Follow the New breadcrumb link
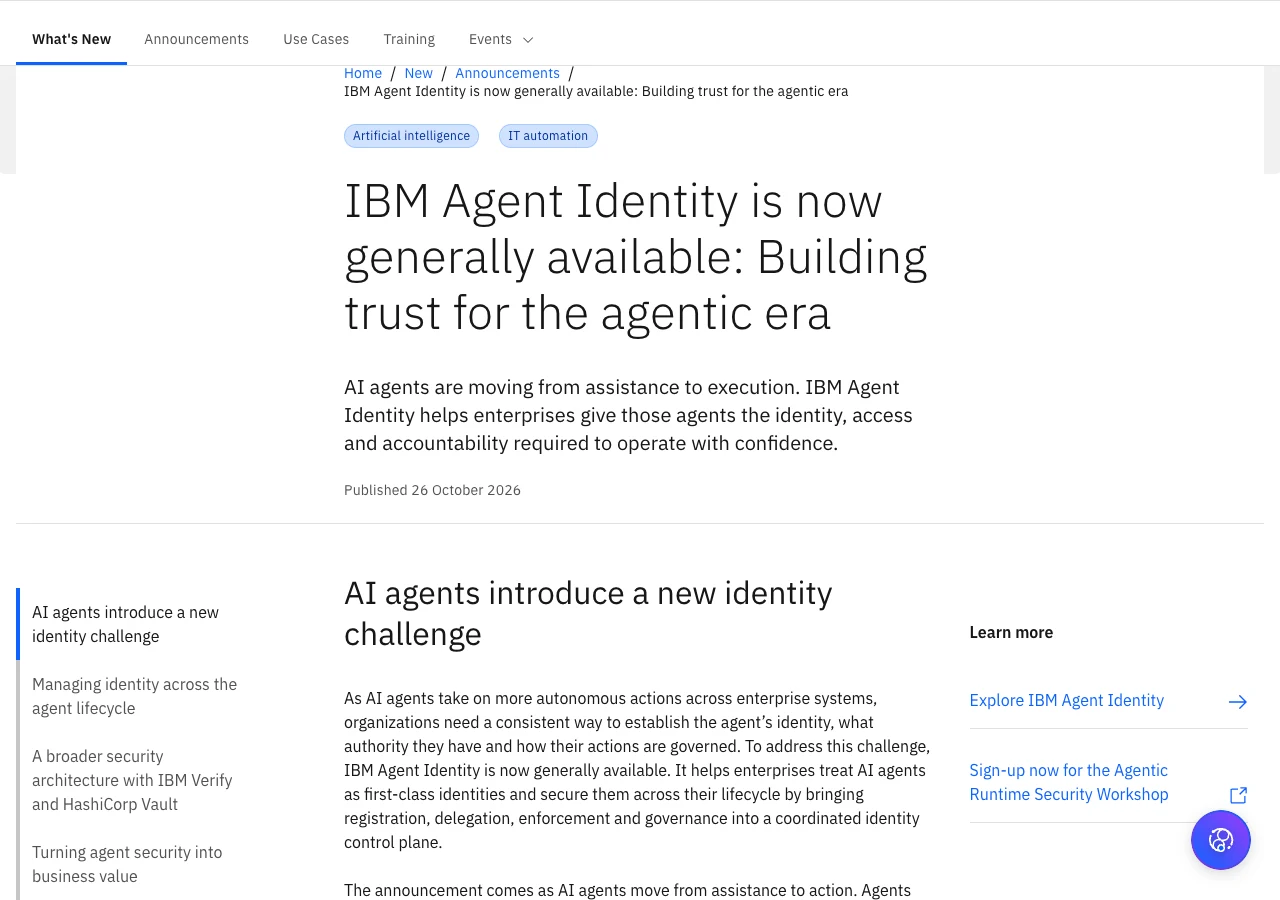Image resolution: width=1280 pixels, height=900 pixels. point(418,73)
